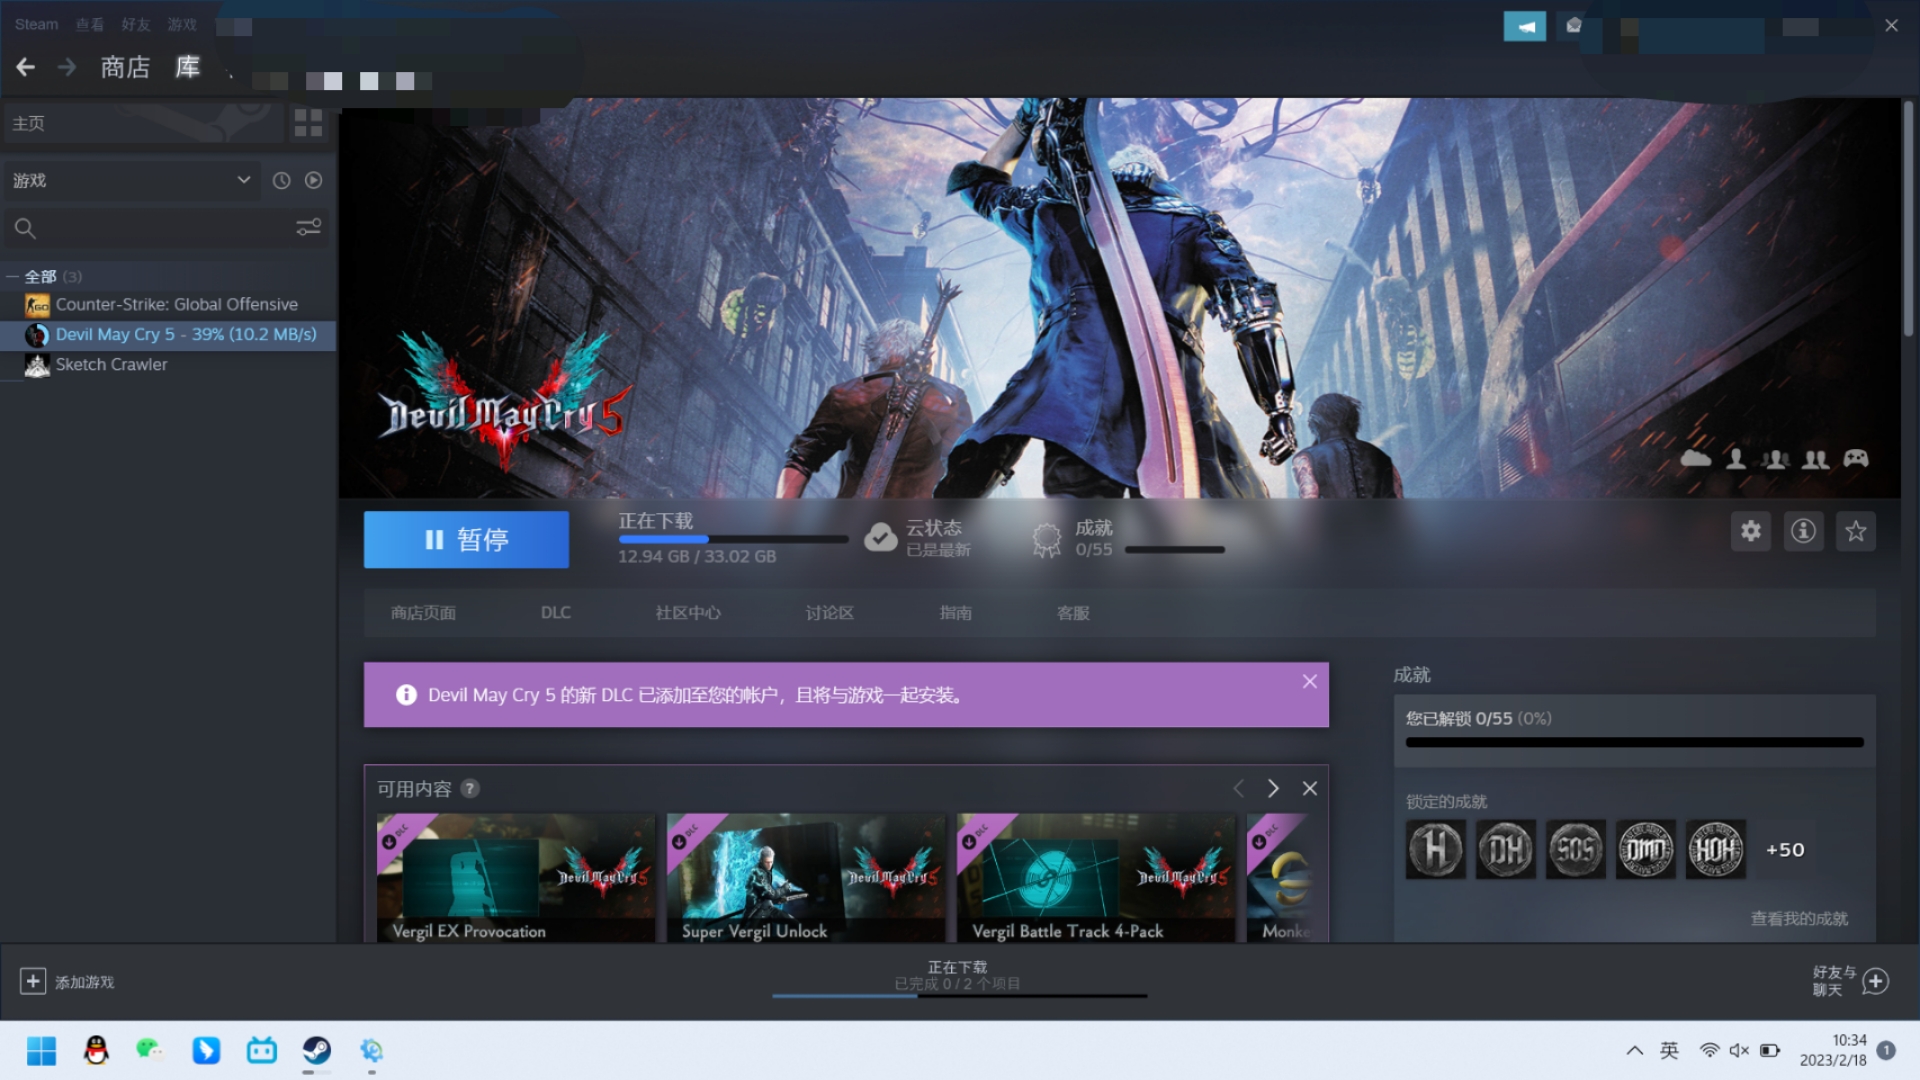Dismiss the purple DLC notification banner
Screen dimensions: 1920x1080
1309,682
